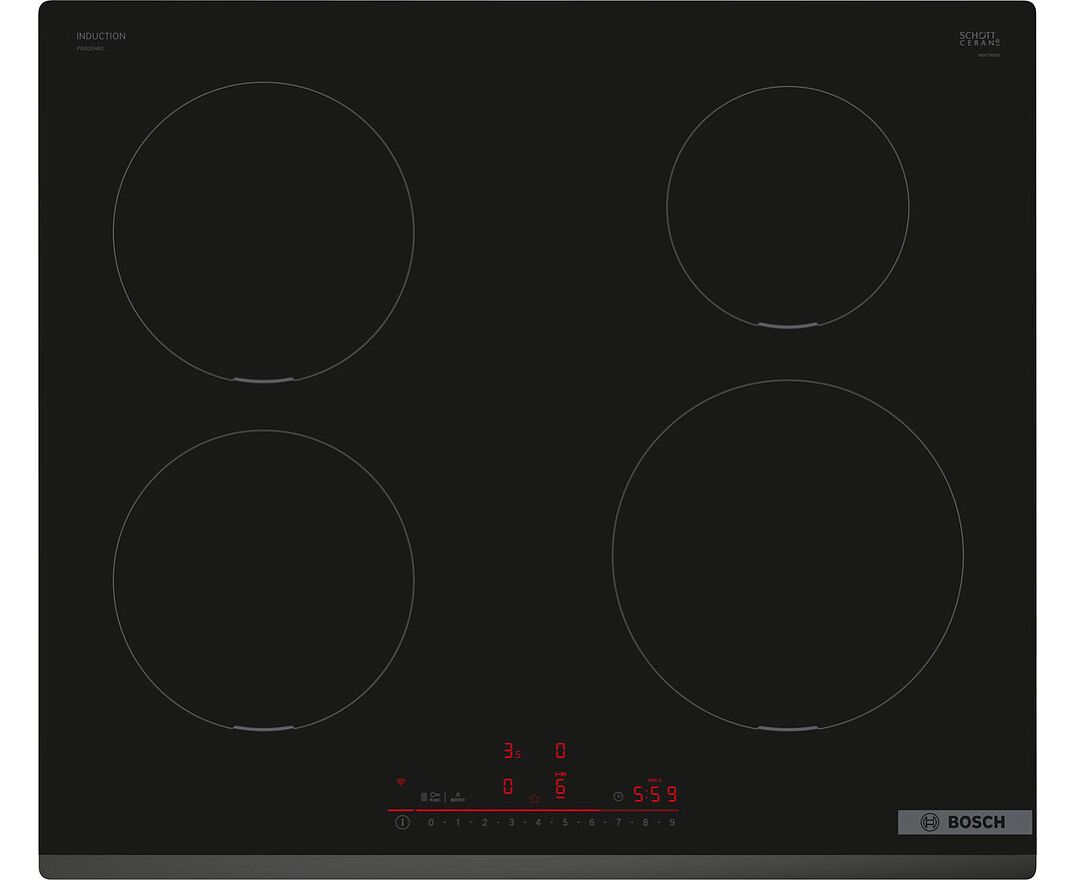Tap the Bosch logo badge
The height and width of the screenshot is (880, 1076).
[964, 822]
